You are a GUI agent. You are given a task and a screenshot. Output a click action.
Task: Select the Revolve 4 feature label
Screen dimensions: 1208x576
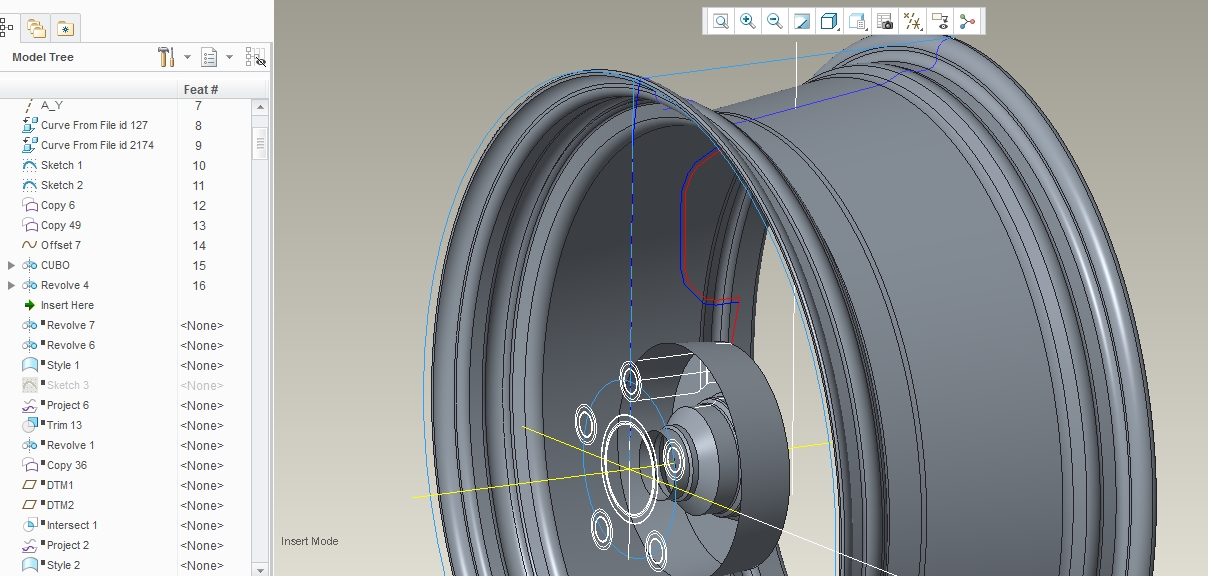[64, 285]
